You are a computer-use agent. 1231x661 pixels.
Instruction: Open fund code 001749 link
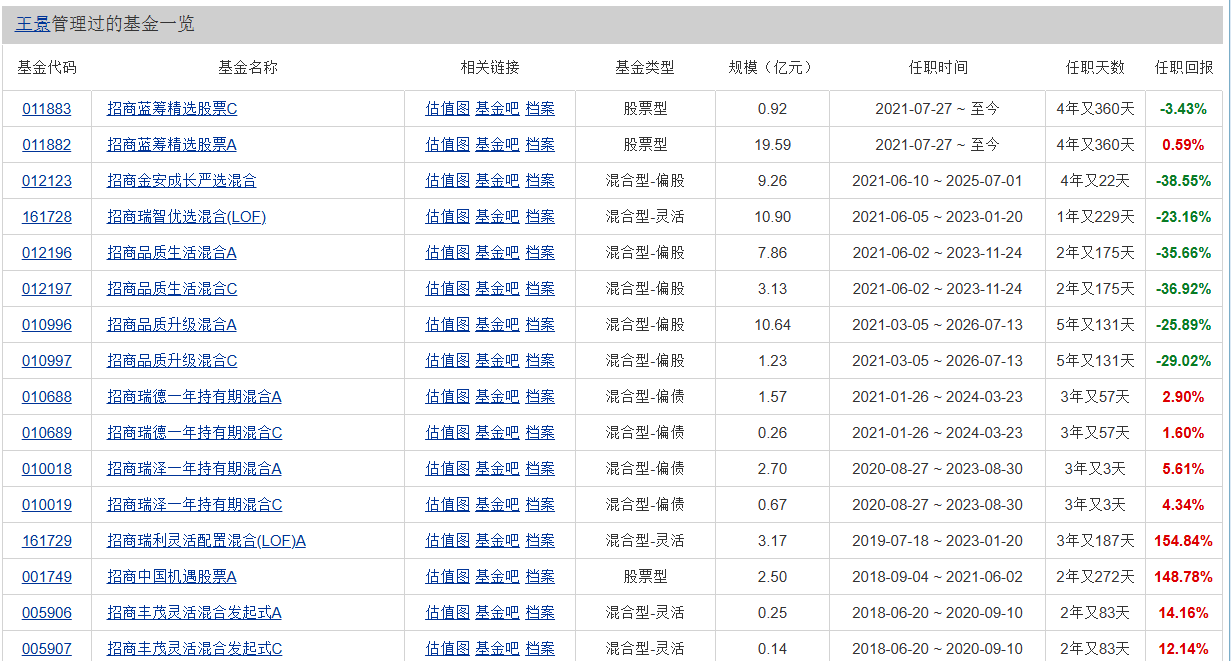47,577
